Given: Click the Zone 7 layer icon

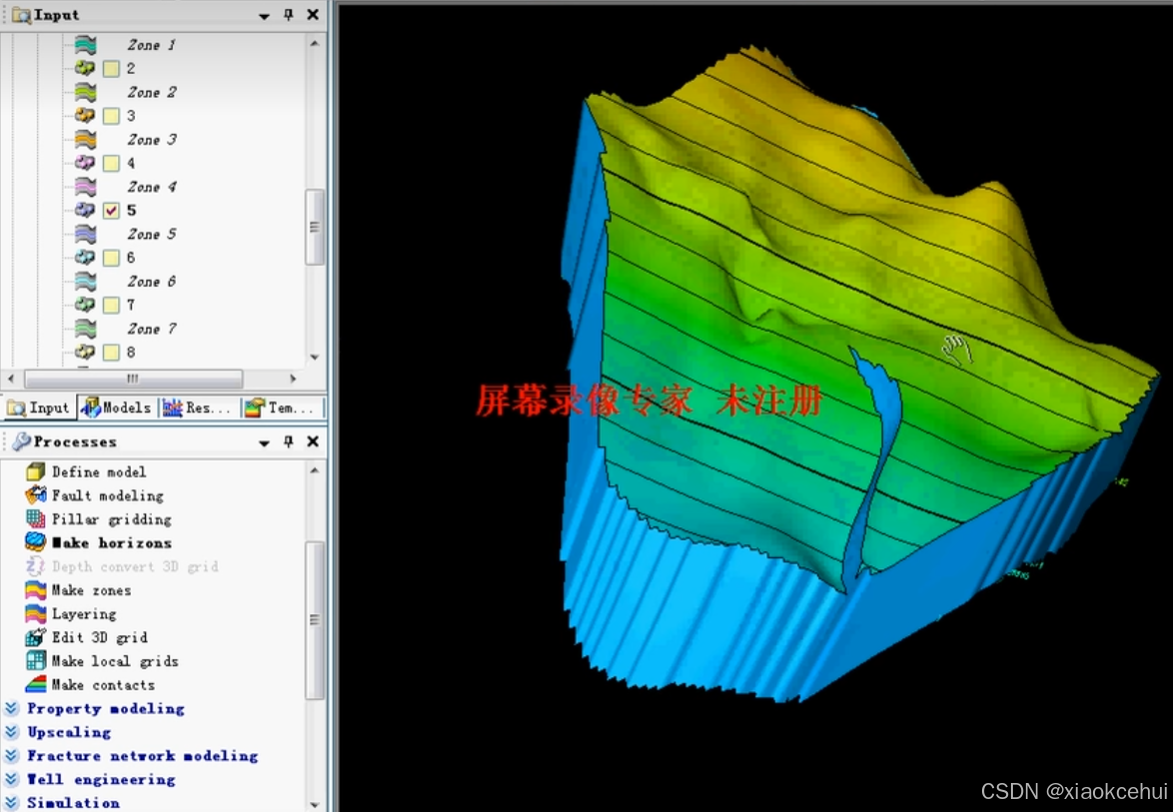Looking at the screenshot, I should coord(85,329).
